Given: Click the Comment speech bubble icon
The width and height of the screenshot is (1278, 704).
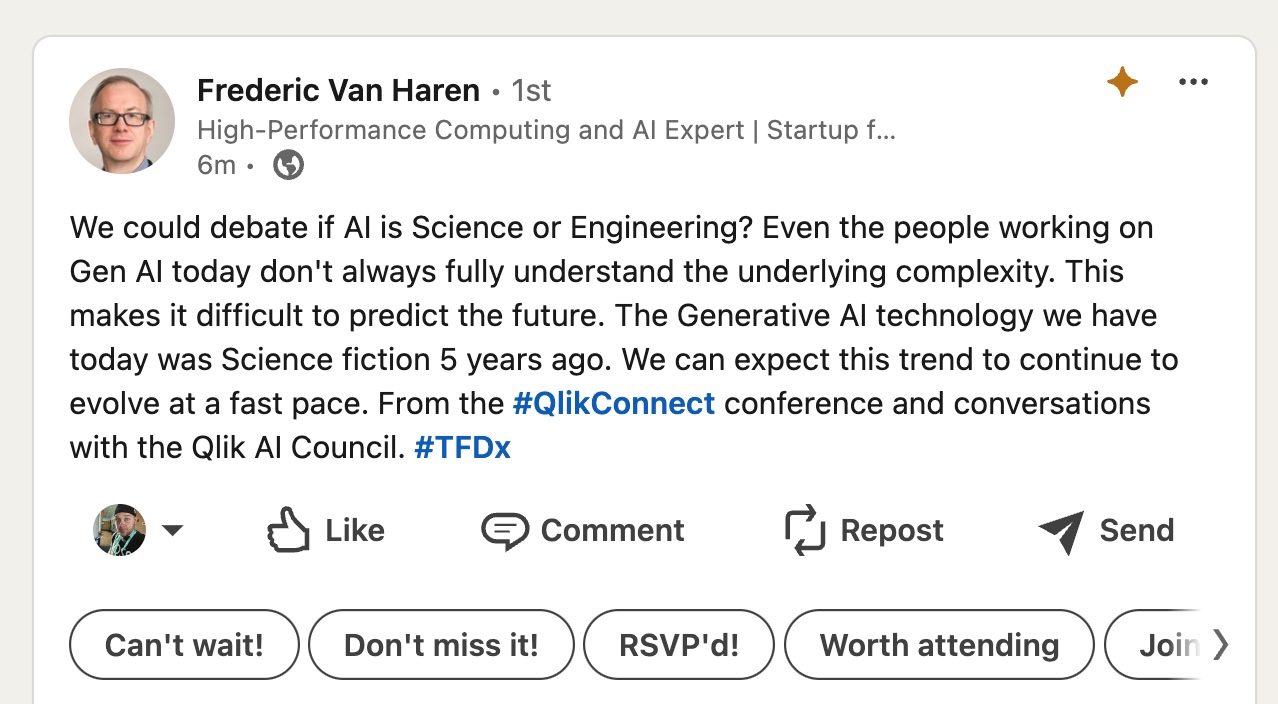Looking at the screenshot, I should 504,530.
